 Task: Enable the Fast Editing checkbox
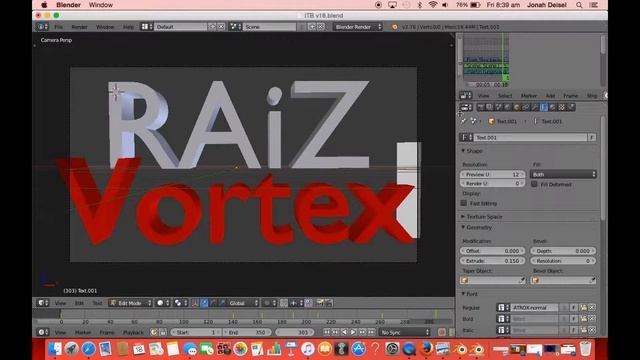click(x=464, y=203)
